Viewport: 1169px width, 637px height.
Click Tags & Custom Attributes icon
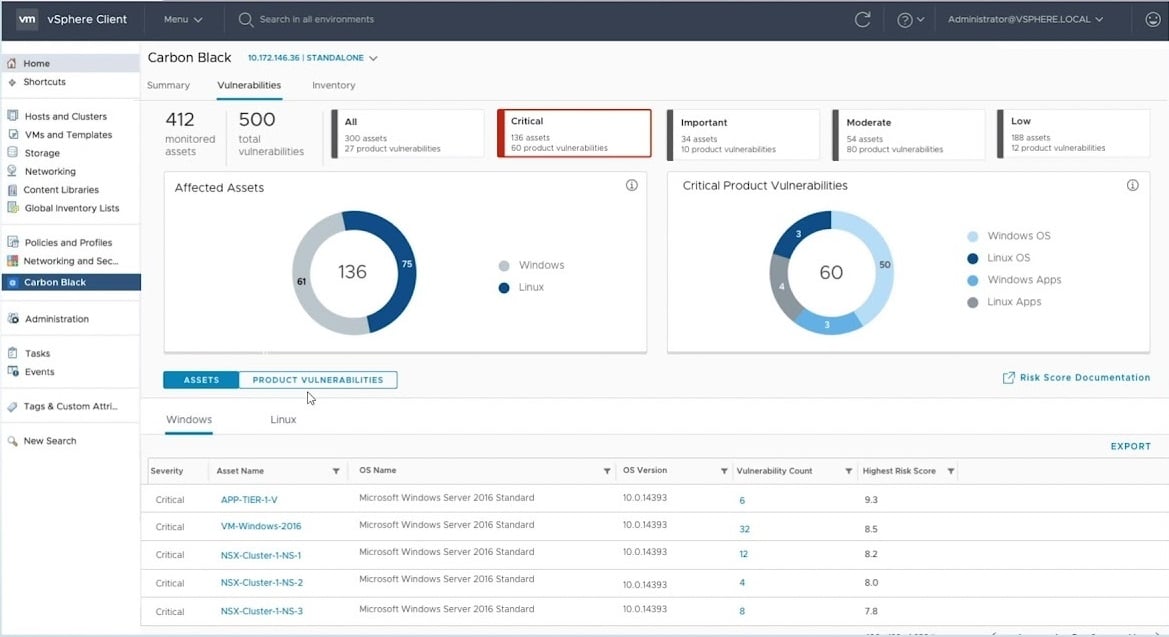pyautogui.click(x=13, y=407)
